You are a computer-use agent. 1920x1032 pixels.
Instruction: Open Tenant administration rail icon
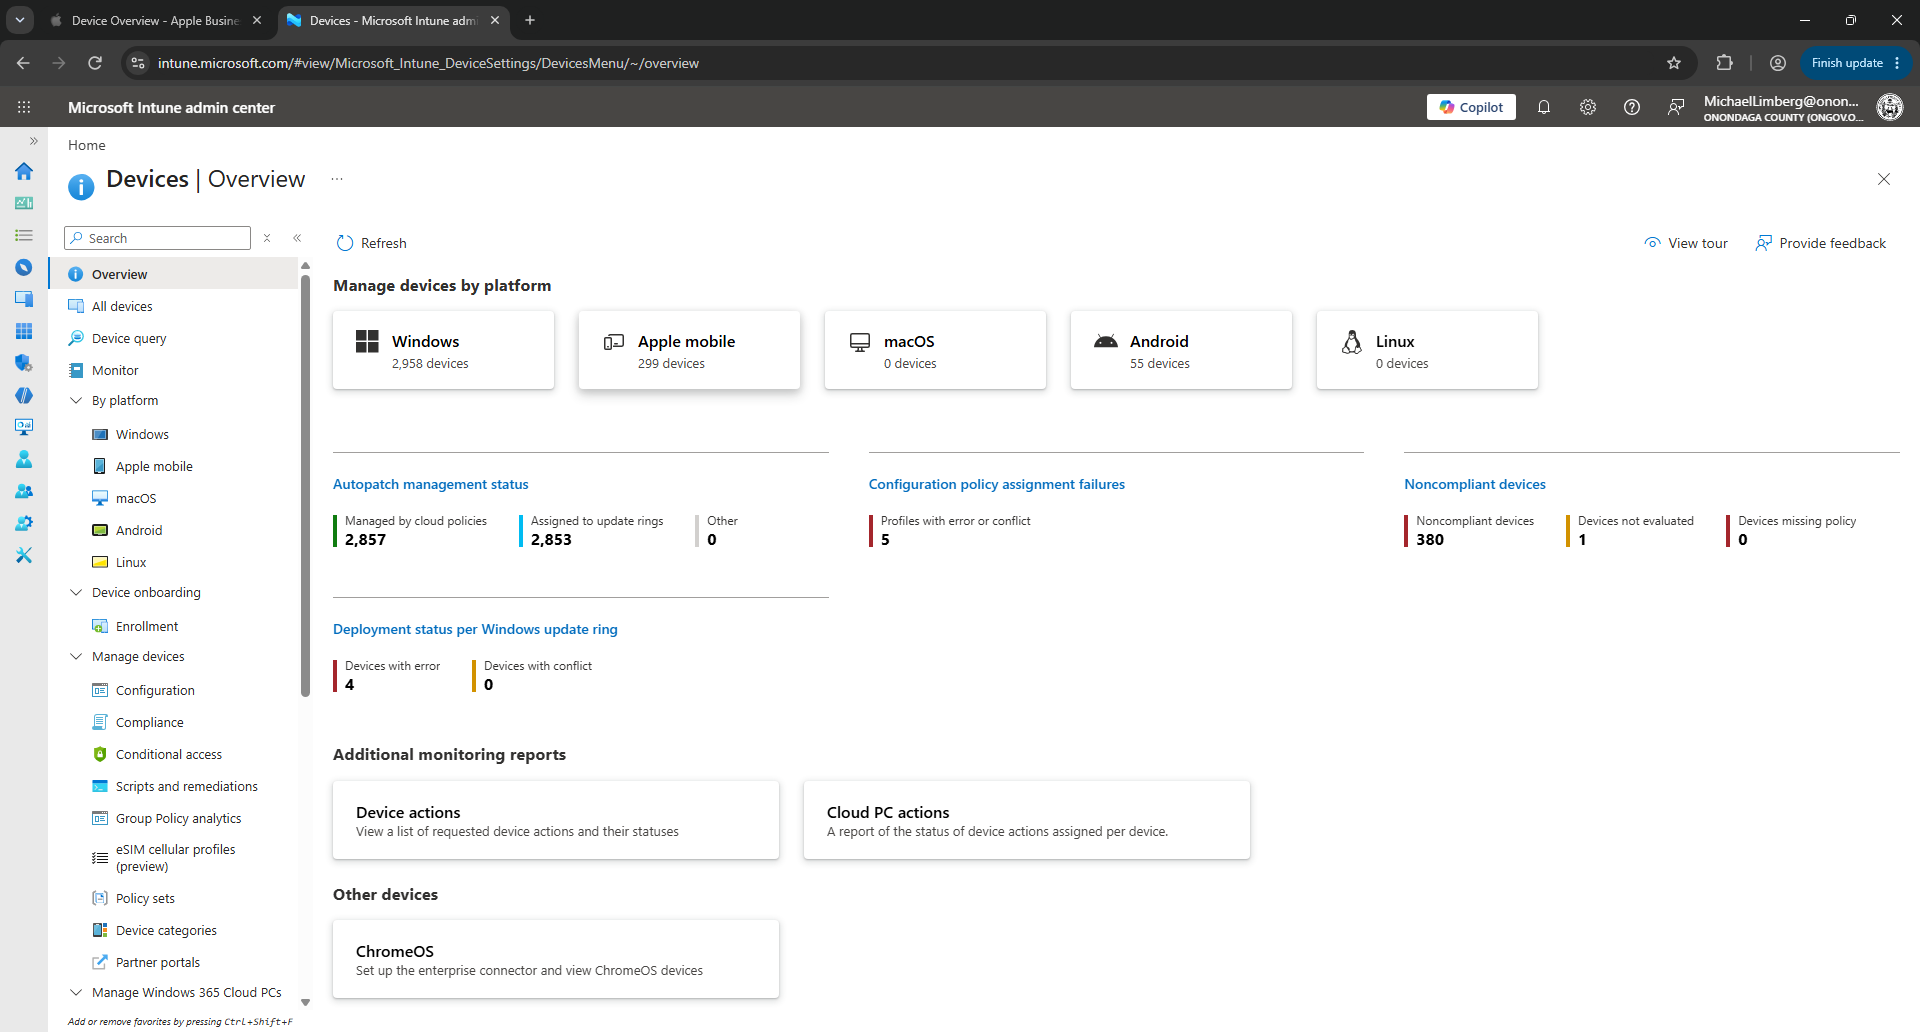click(24, 523)
